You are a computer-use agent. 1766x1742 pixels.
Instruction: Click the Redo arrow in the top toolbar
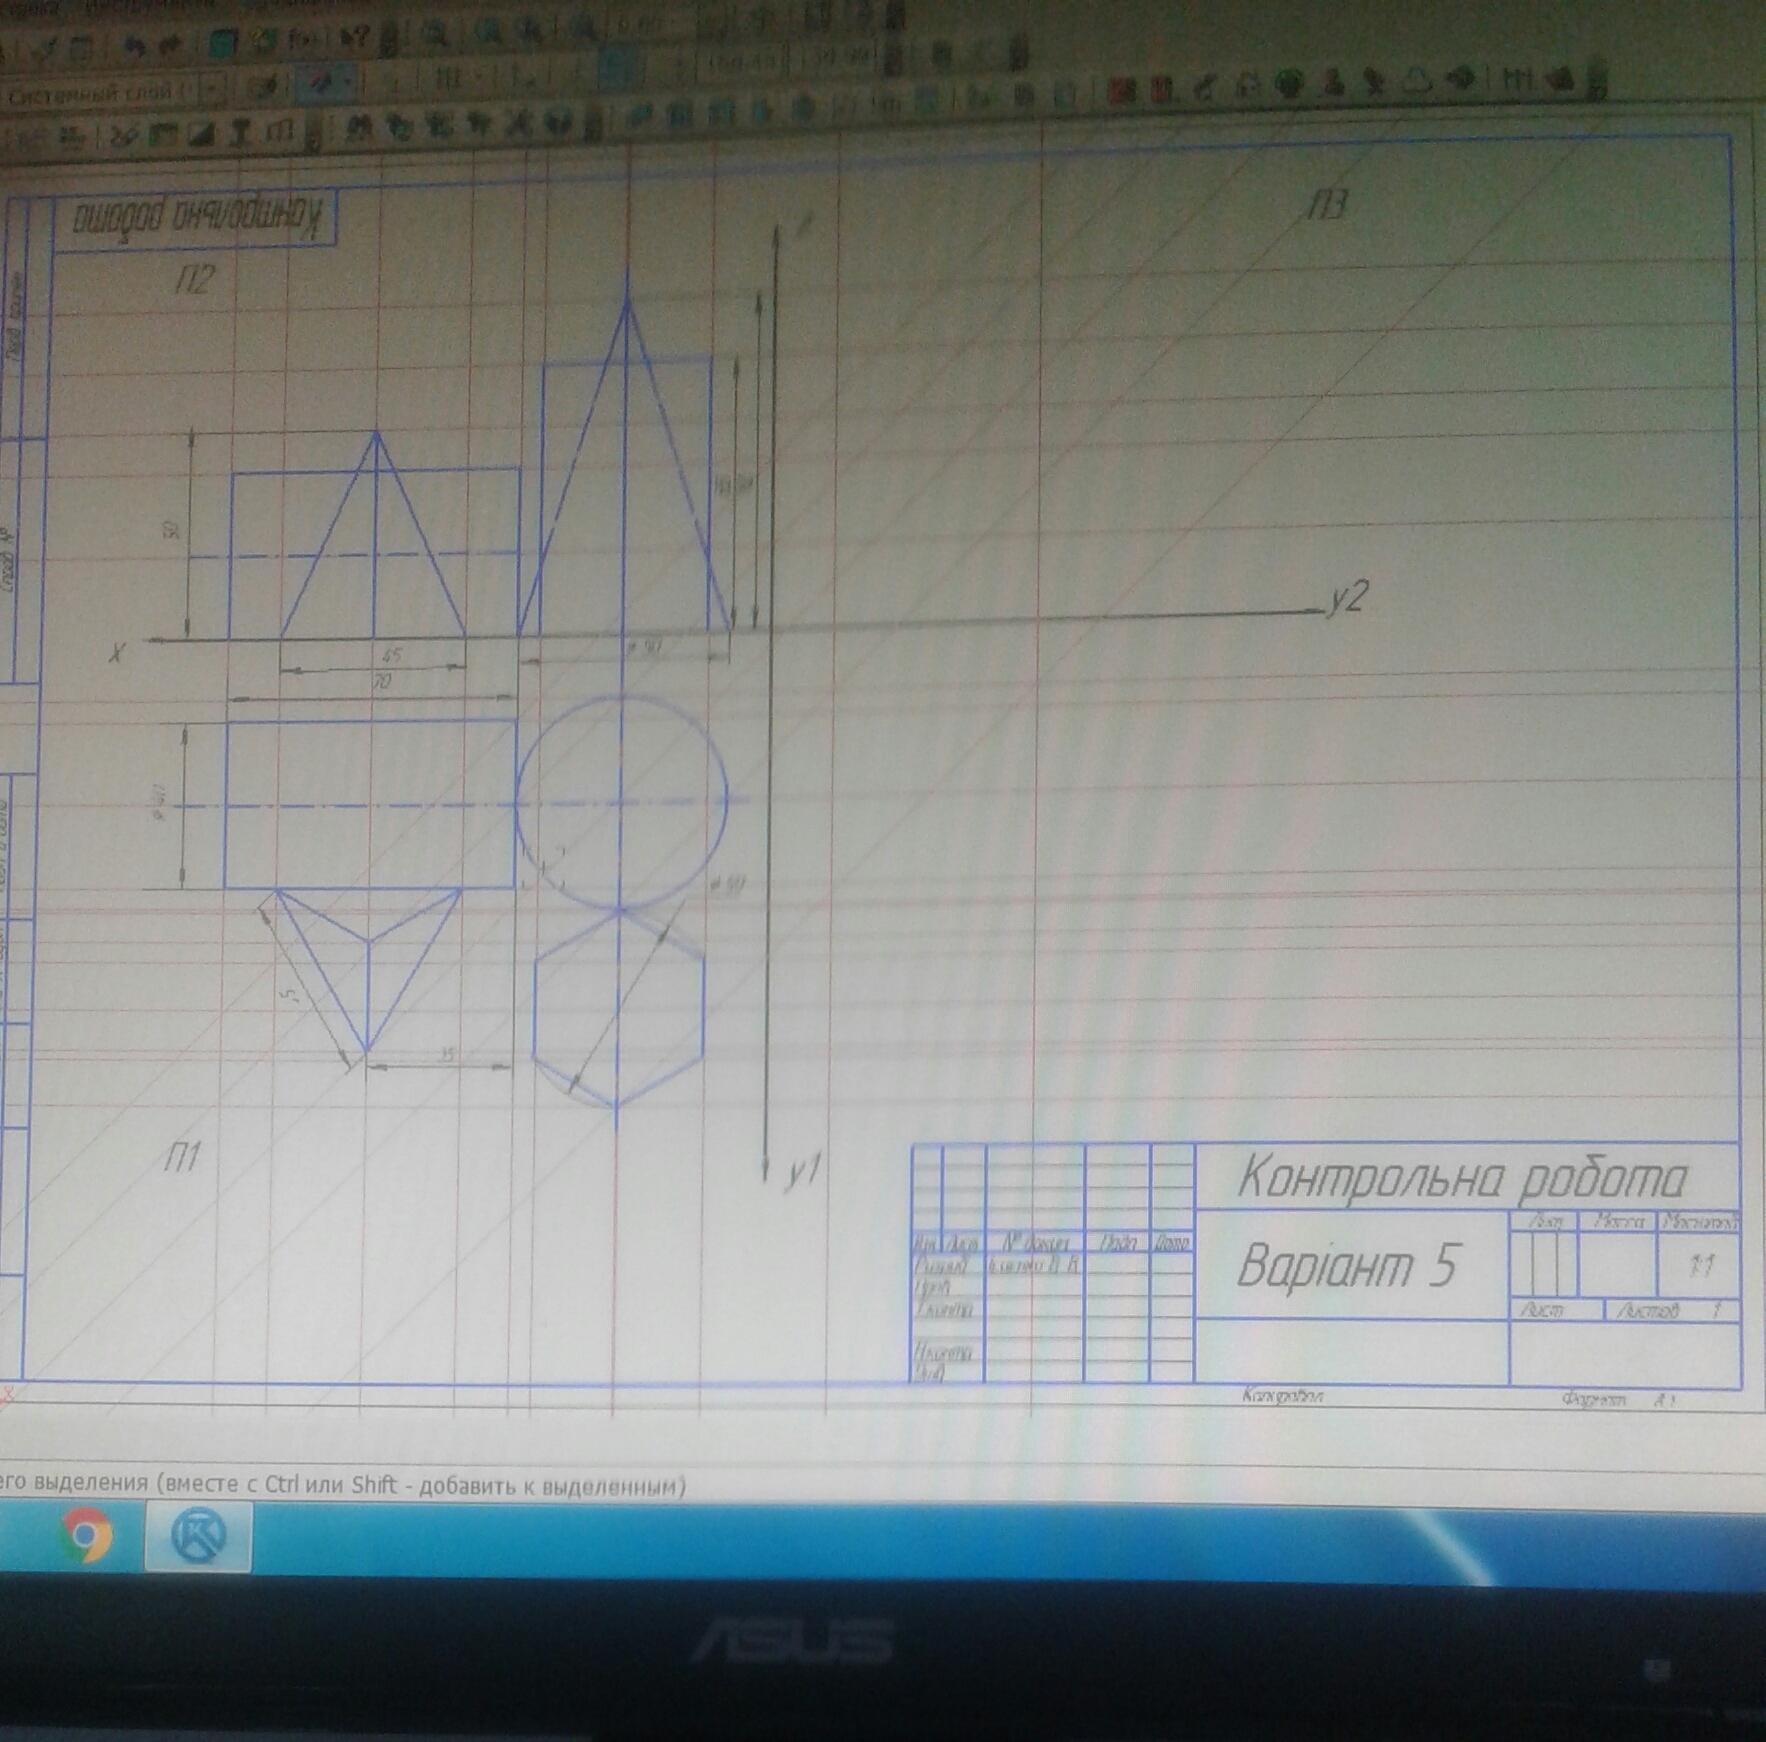[x=172, y=45]
